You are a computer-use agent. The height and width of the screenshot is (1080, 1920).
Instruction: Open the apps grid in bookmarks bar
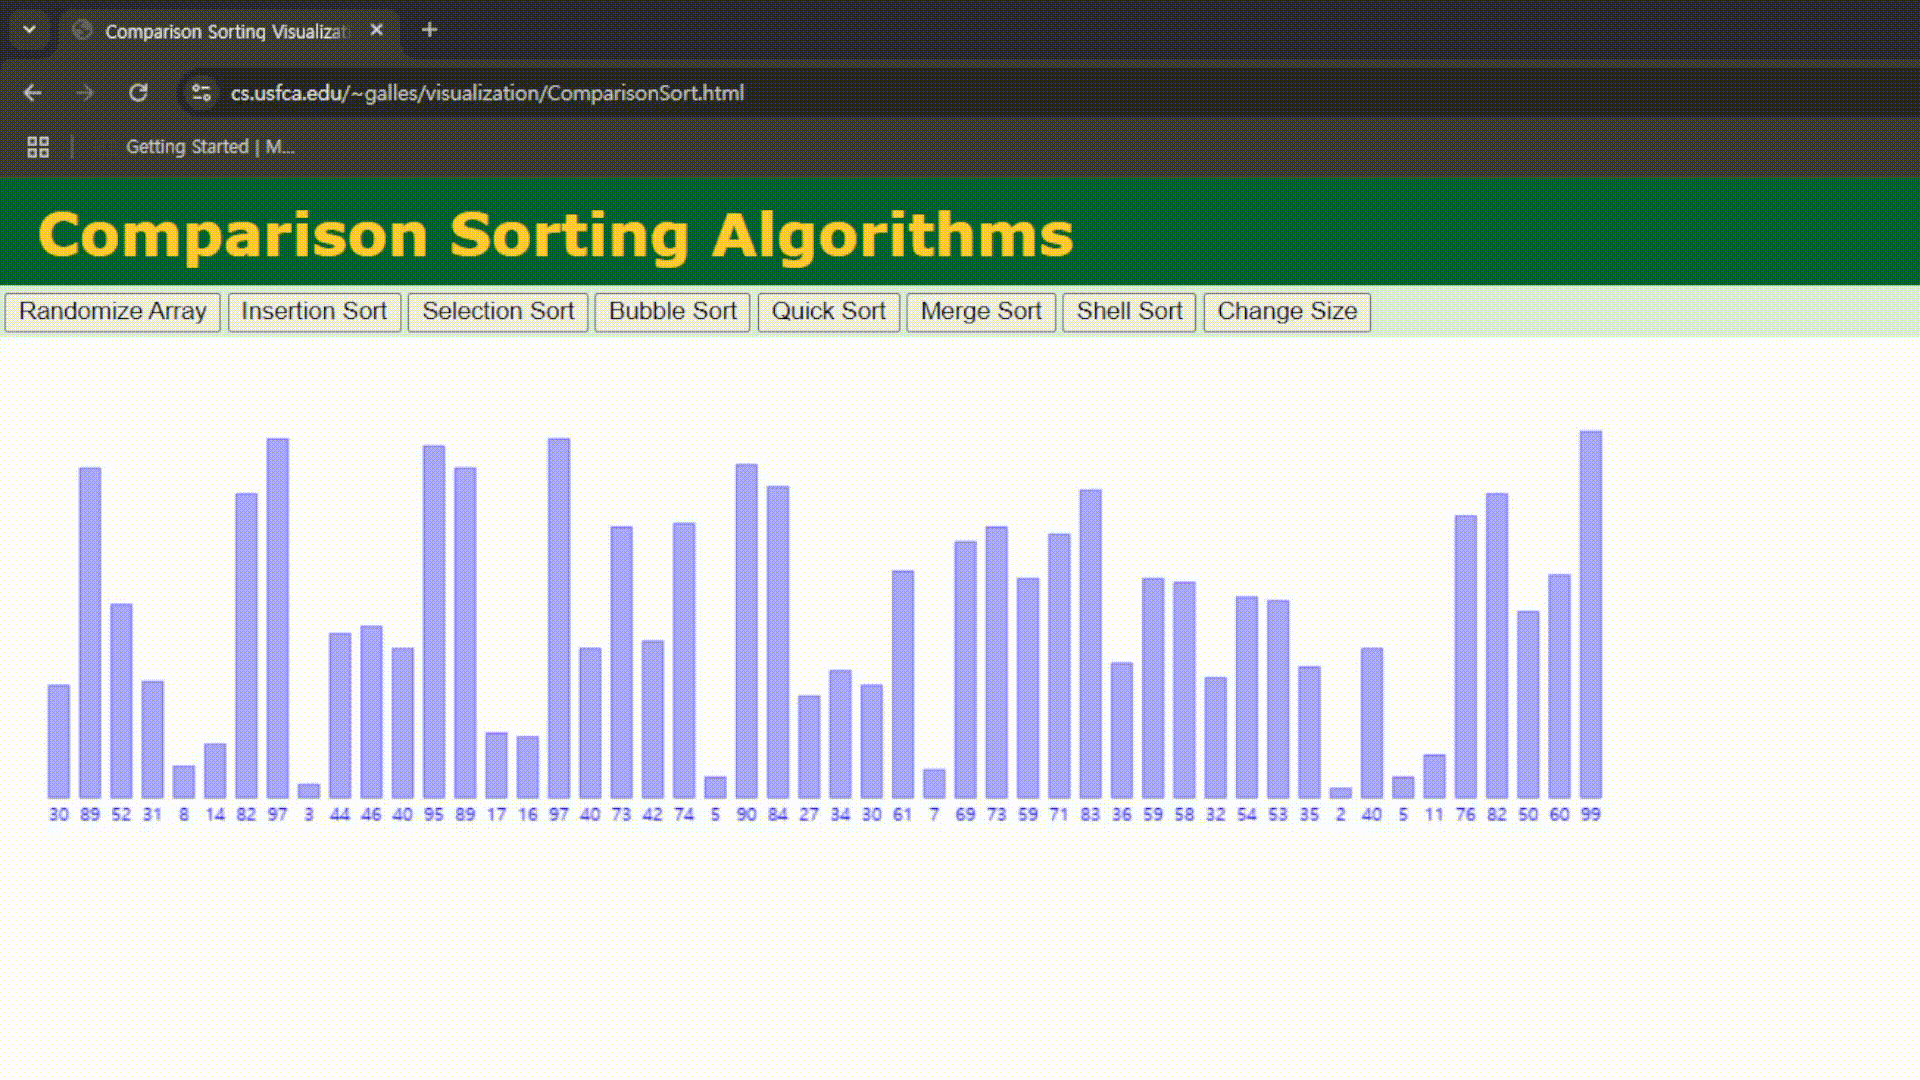[x=38, y=147]
